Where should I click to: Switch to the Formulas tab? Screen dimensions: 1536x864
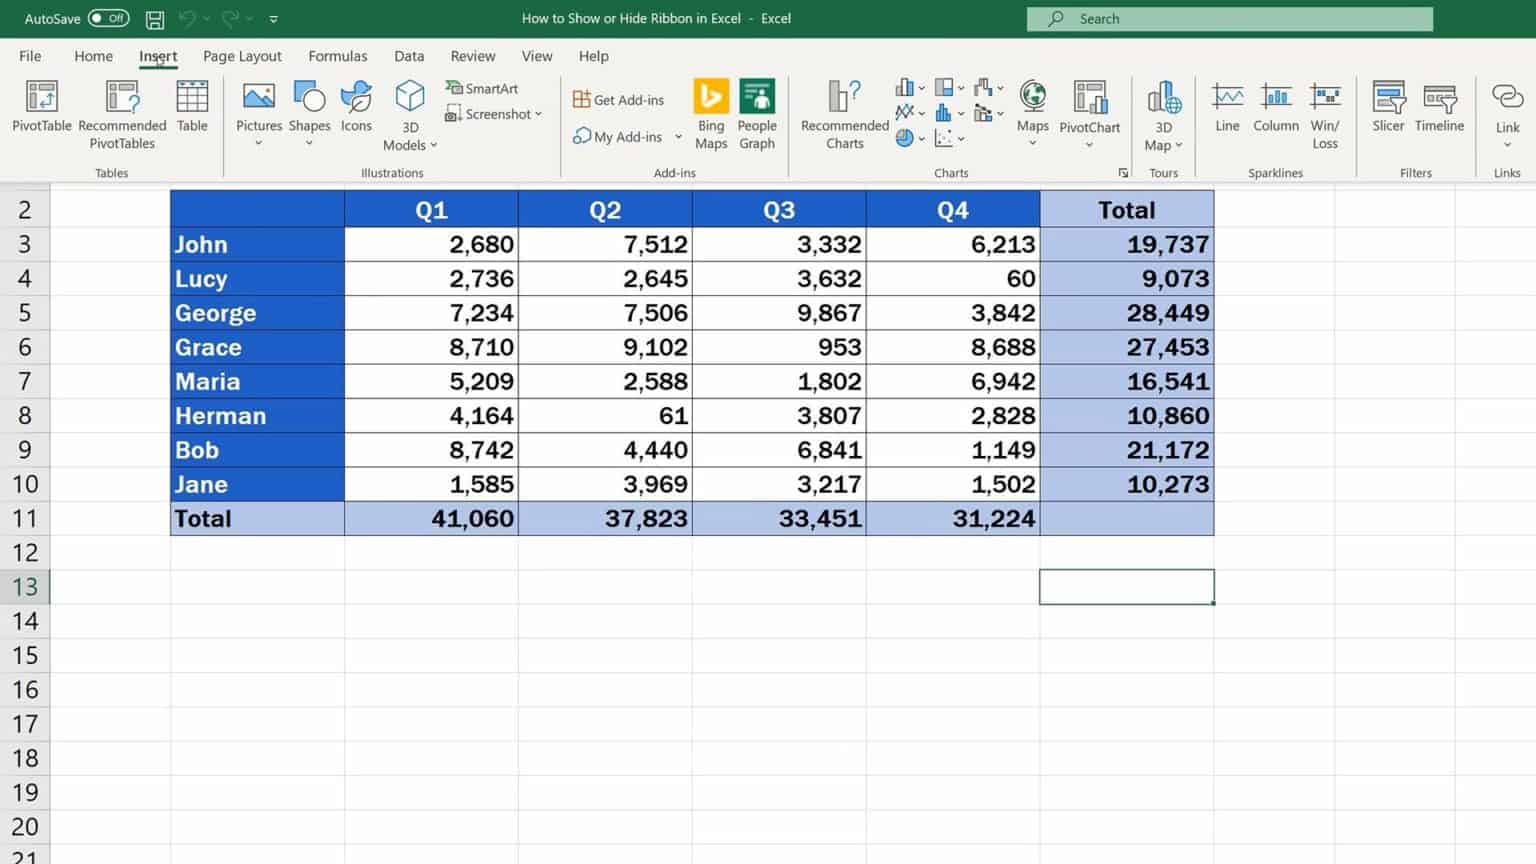tap(337, 56)
